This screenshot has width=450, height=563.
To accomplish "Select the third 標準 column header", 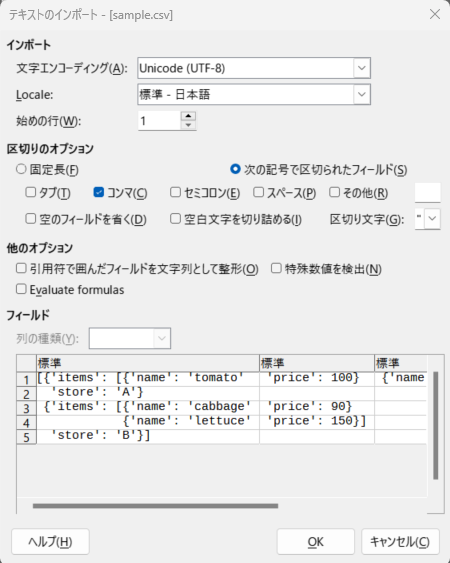I will 401,363.
